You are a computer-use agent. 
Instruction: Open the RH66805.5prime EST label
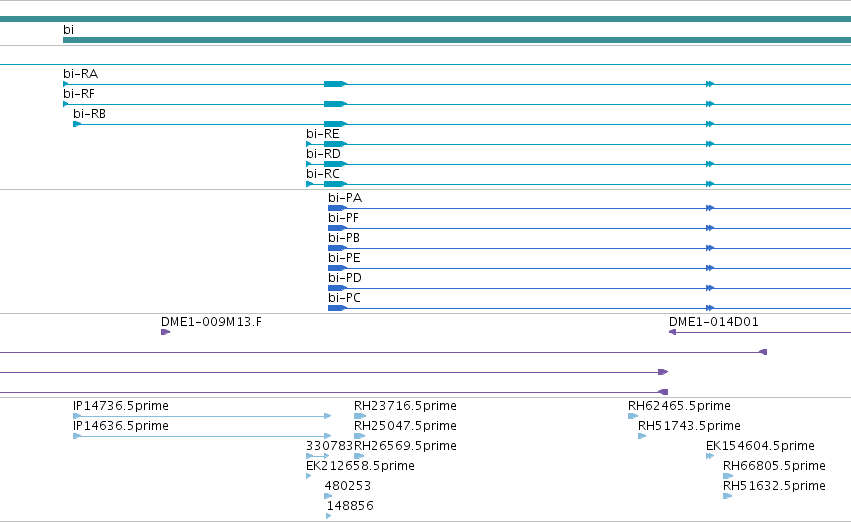coord(774,467)
